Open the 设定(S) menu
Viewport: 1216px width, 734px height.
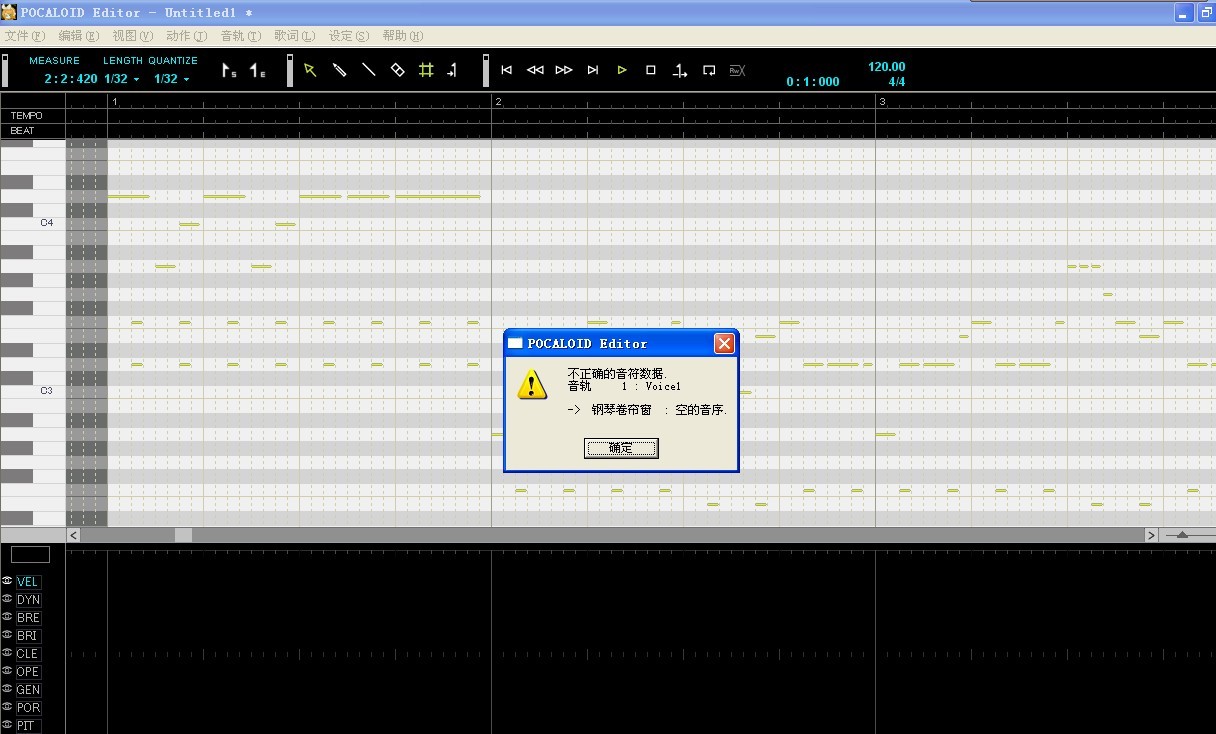(x=349, y=36)
